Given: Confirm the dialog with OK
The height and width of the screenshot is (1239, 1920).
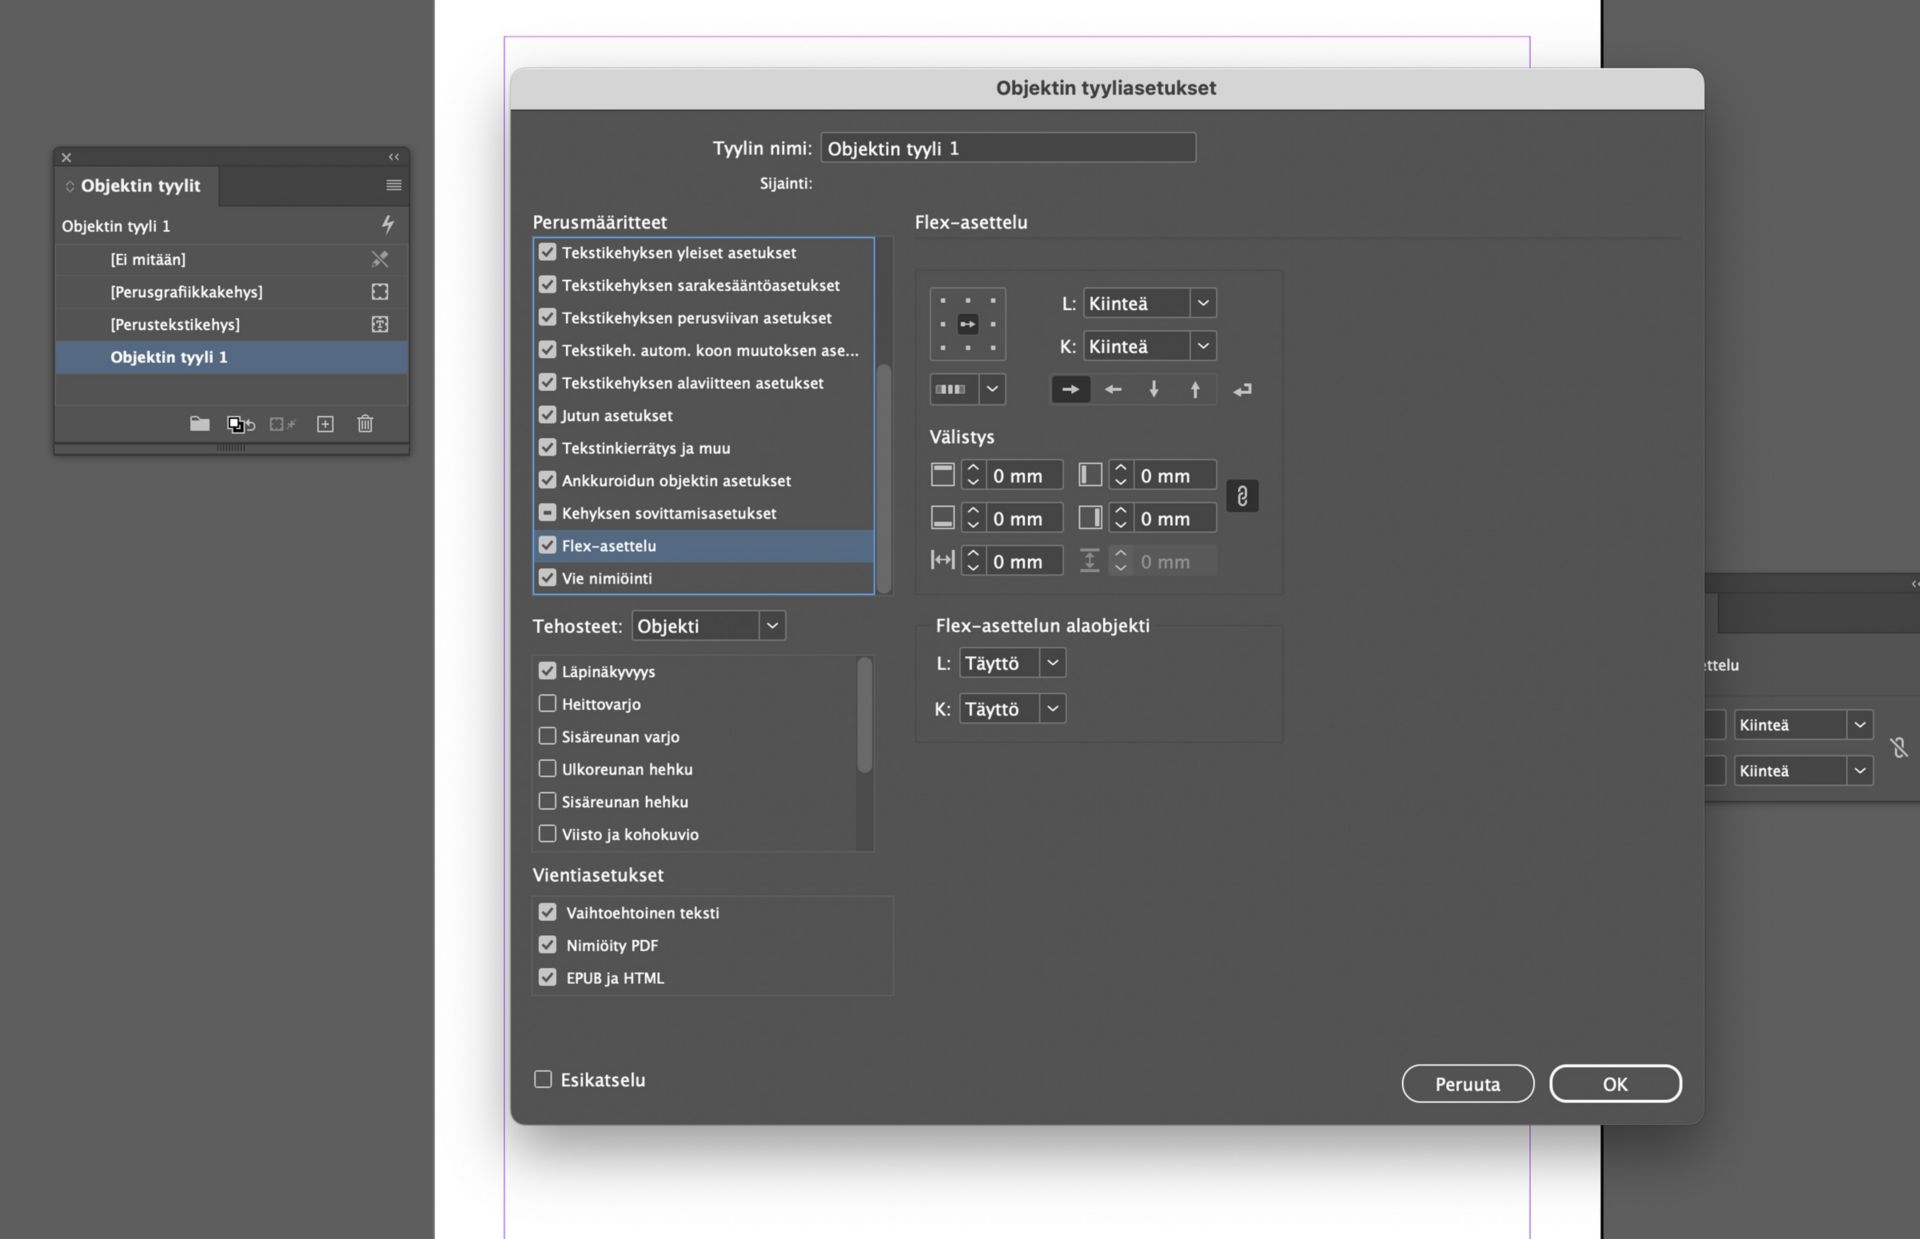Looking at the screenshot, I should pyautogui.click(x=1615, y=1084).
